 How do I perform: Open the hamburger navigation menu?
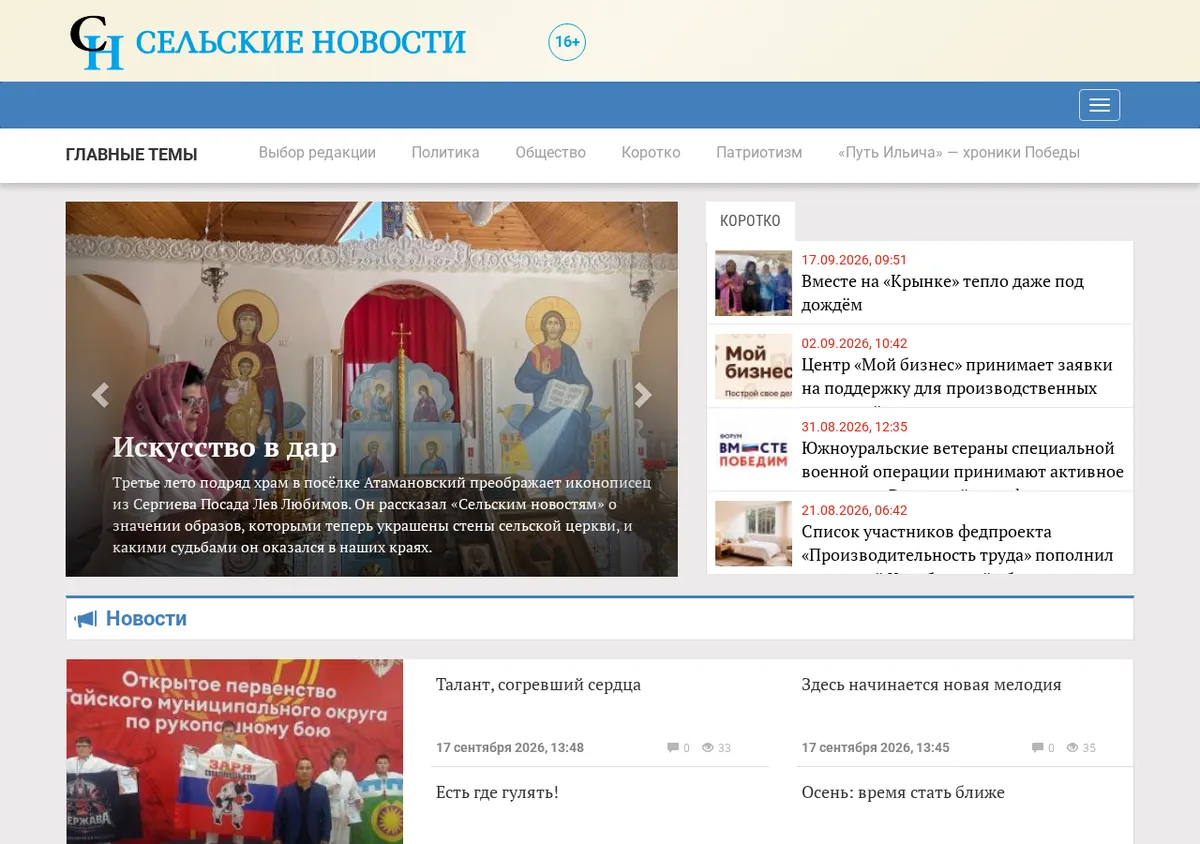pos(1099,105)
